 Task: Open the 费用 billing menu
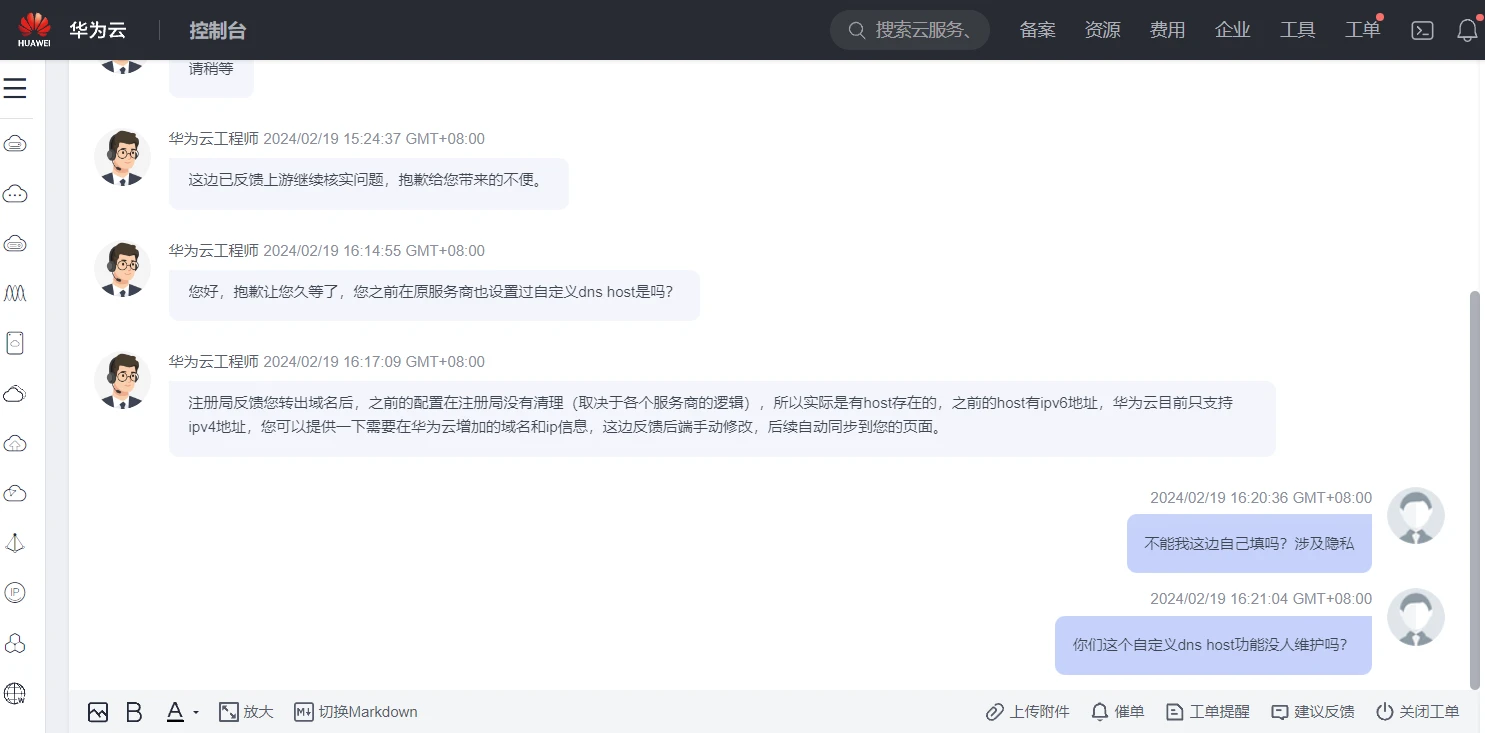[x=1167, y=30]
